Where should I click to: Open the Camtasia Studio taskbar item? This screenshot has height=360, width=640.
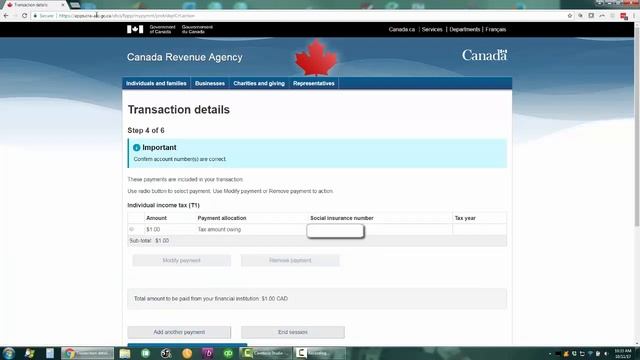click(265, 353)
